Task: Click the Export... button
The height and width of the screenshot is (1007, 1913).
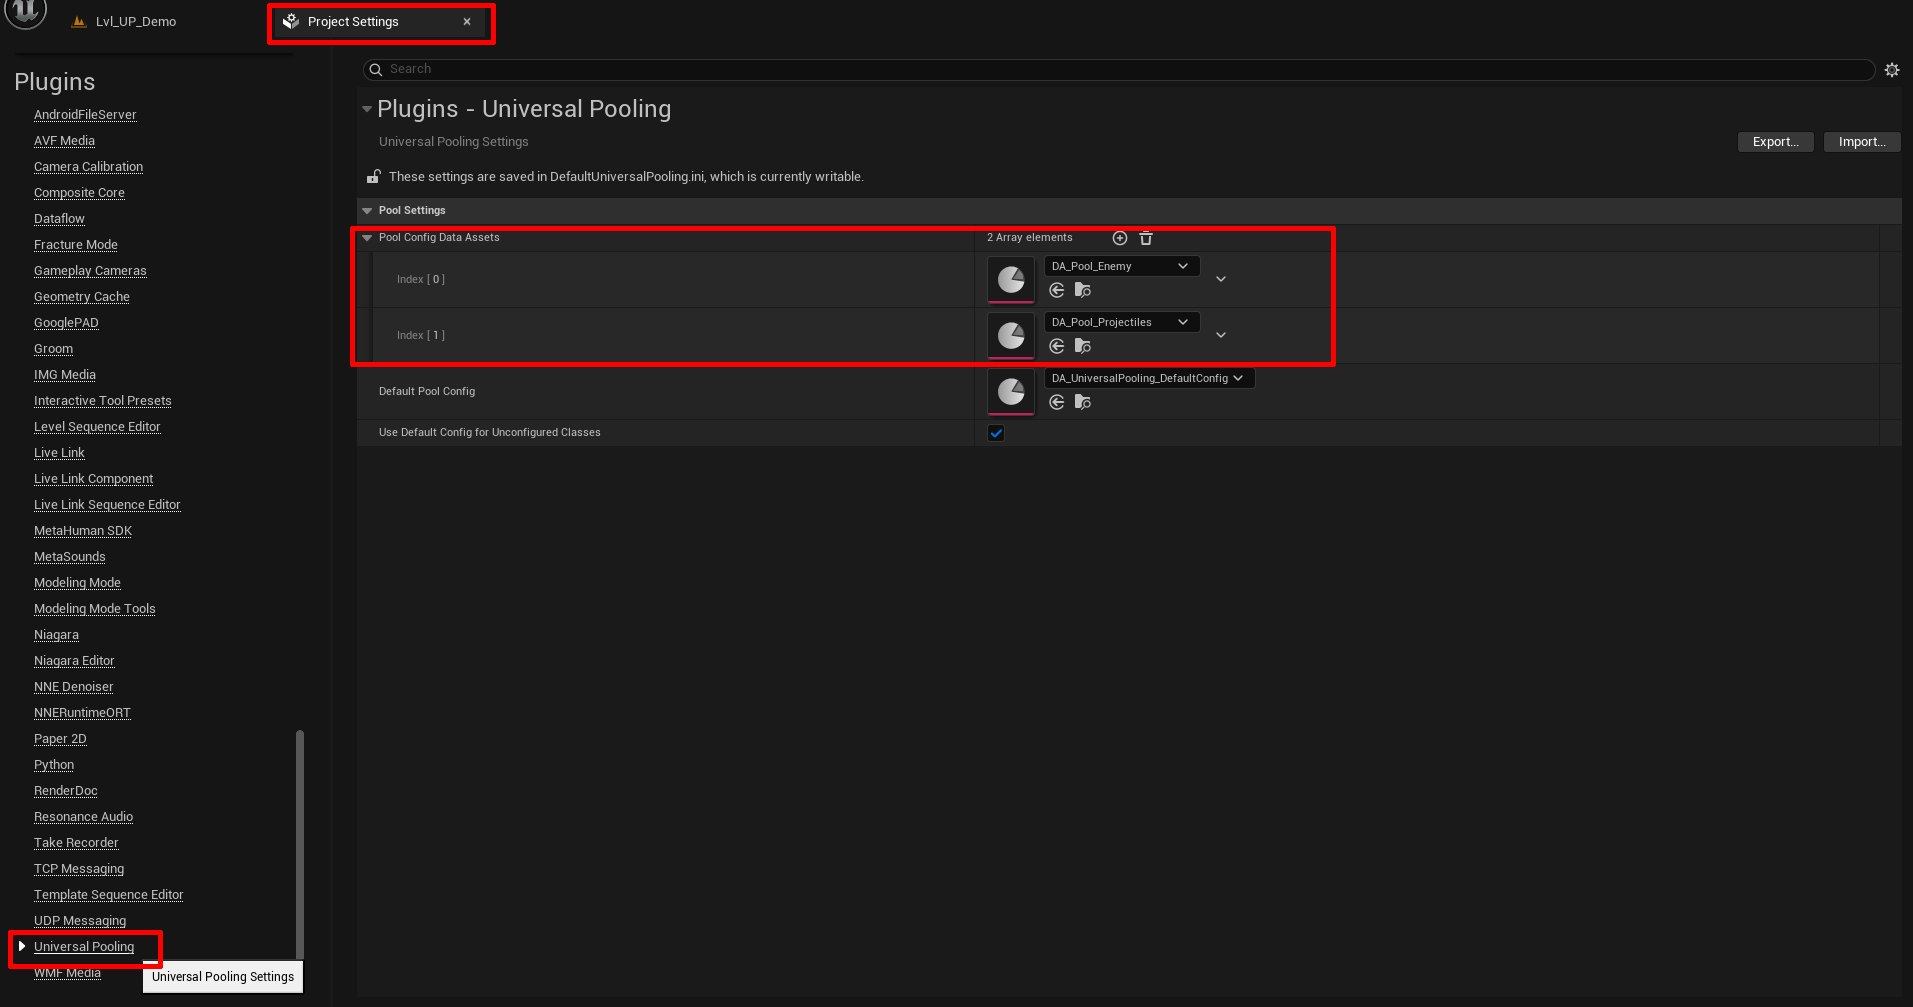Action: pos(1775,142)
